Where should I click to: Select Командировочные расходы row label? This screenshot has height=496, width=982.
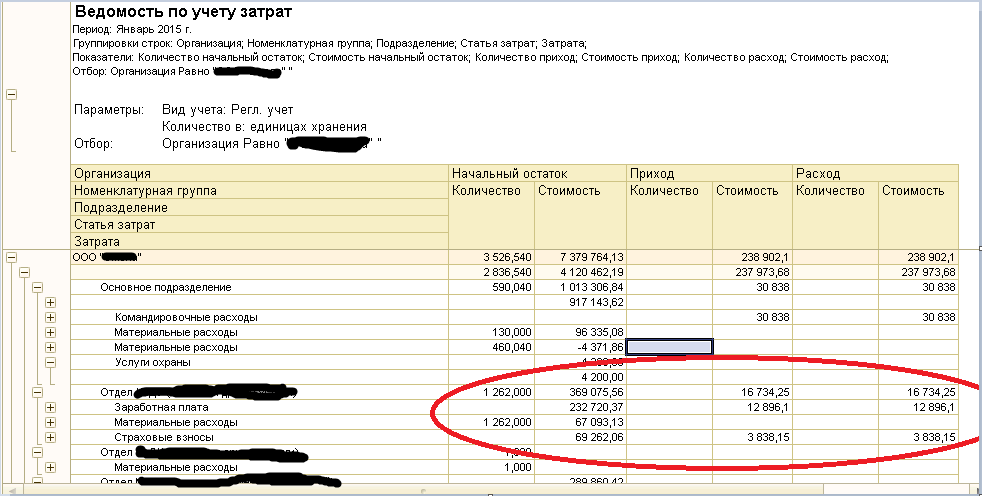click(186, 318)
